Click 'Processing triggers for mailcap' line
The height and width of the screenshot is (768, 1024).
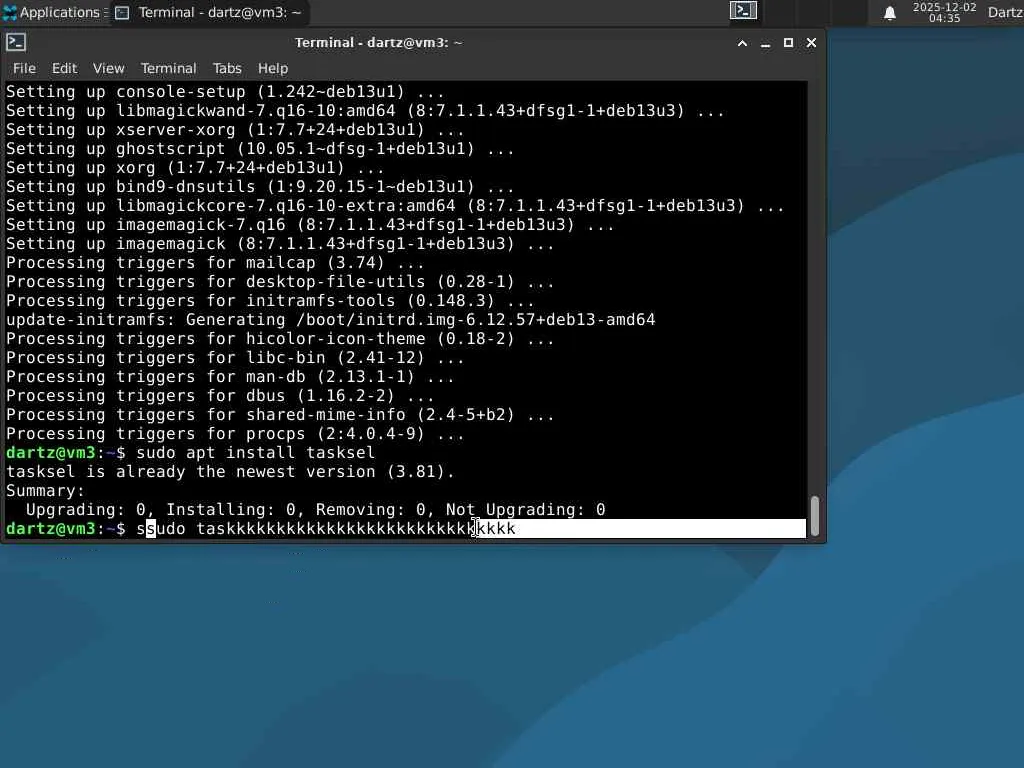point(215,263)
